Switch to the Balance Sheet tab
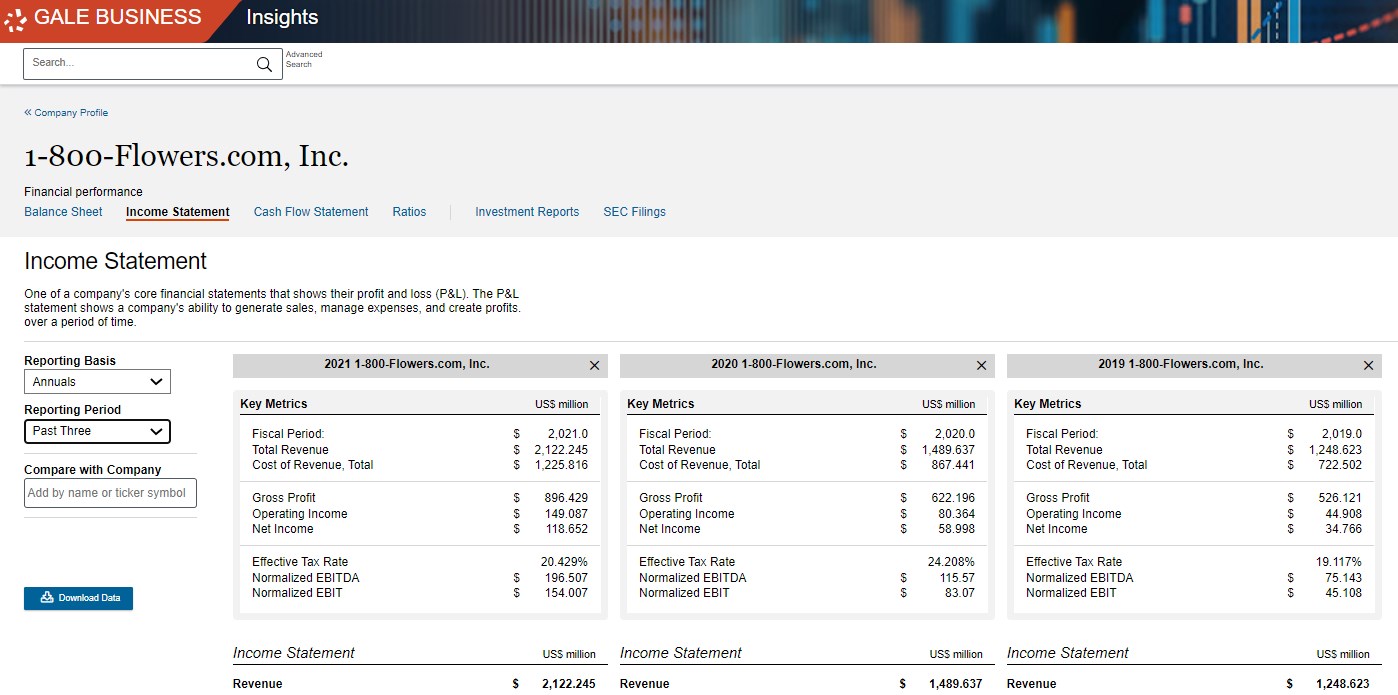 pos(63,212)
